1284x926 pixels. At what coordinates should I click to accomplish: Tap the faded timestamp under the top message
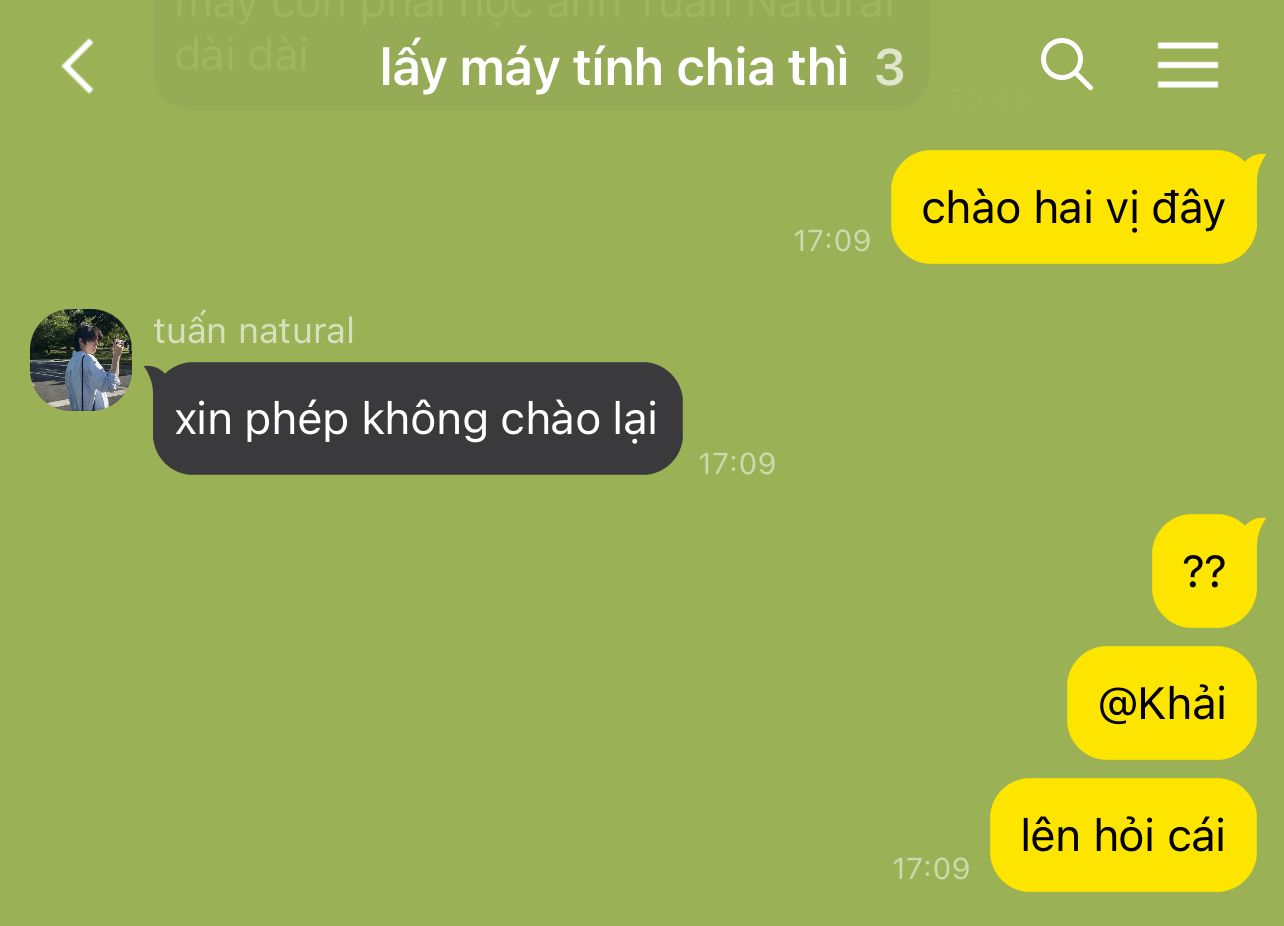click(x=988, y=100)
